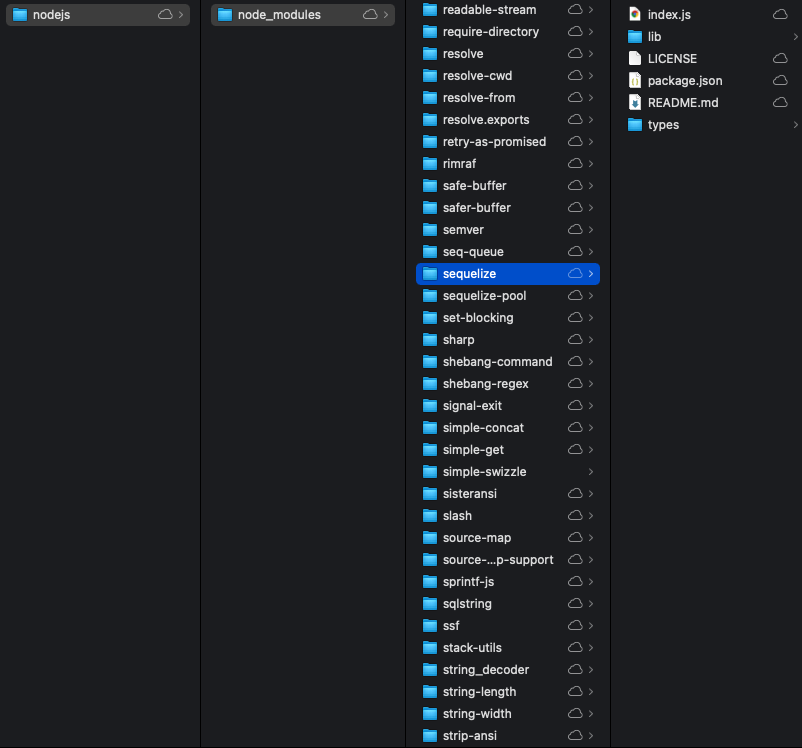Click the README.md markdown file icon
Image resolution: width=802 pixels, height=748 pixels.
pyautogui.click(x=635, y=102)
